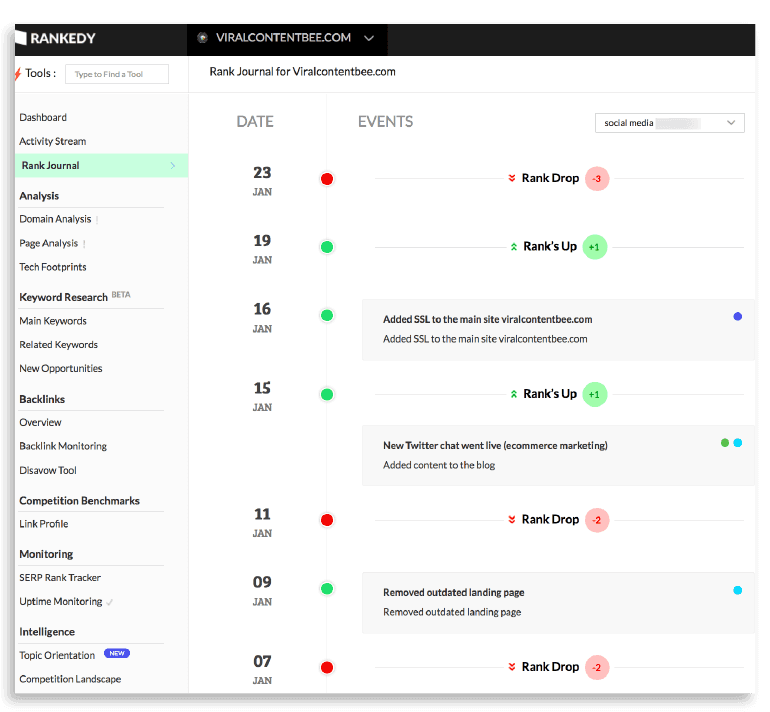770x712 pixels.
Task: Open the Backlink Monitoring link
Action: [x=63, y=447]
